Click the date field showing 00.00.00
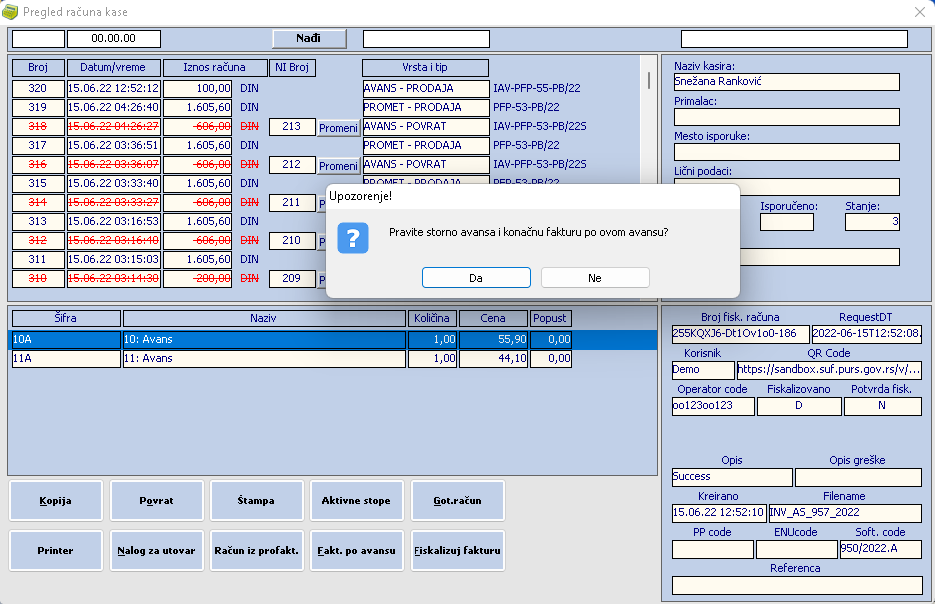This screenshot has width=935, height=604. tap(114, 39)
